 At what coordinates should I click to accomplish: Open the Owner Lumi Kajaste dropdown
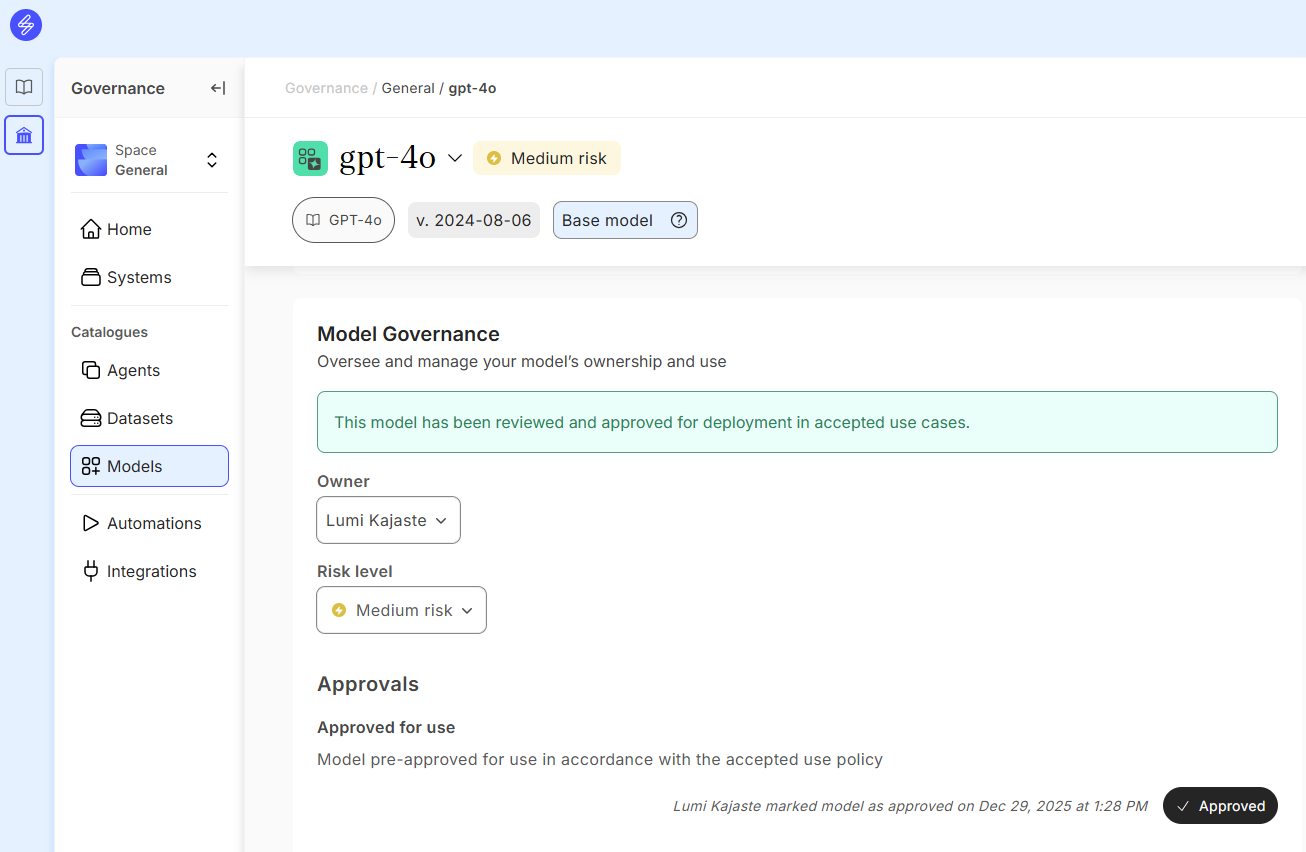pyautogui.click(x=388, y=520)
